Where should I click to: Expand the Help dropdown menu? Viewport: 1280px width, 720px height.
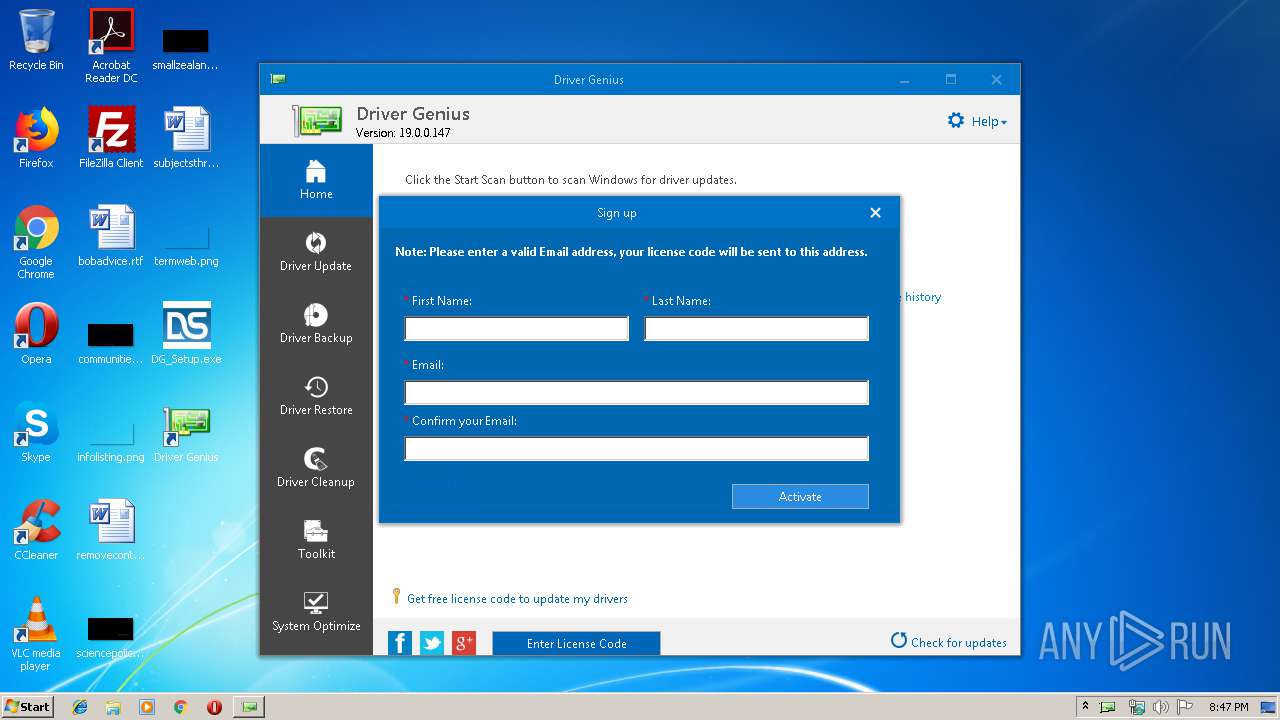[x=989, y=122]
